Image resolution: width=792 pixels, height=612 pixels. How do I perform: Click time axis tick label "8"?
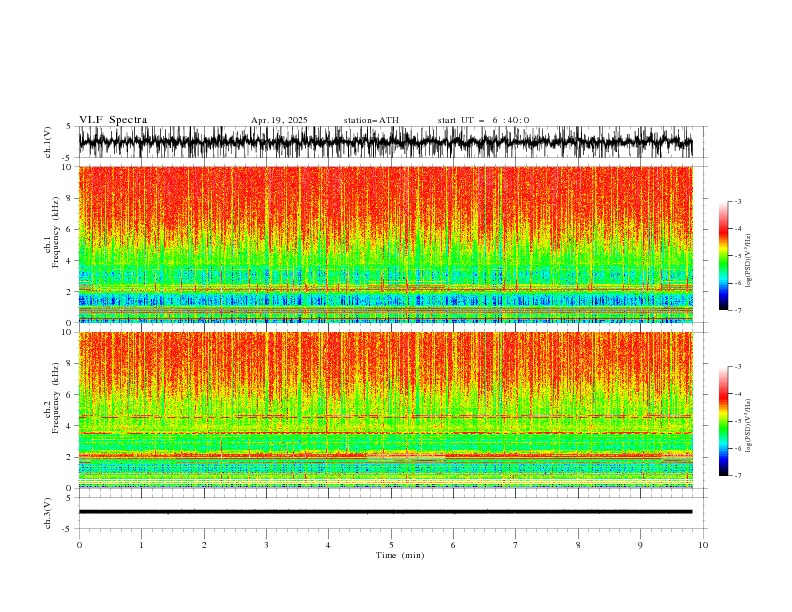click(578, 545)
